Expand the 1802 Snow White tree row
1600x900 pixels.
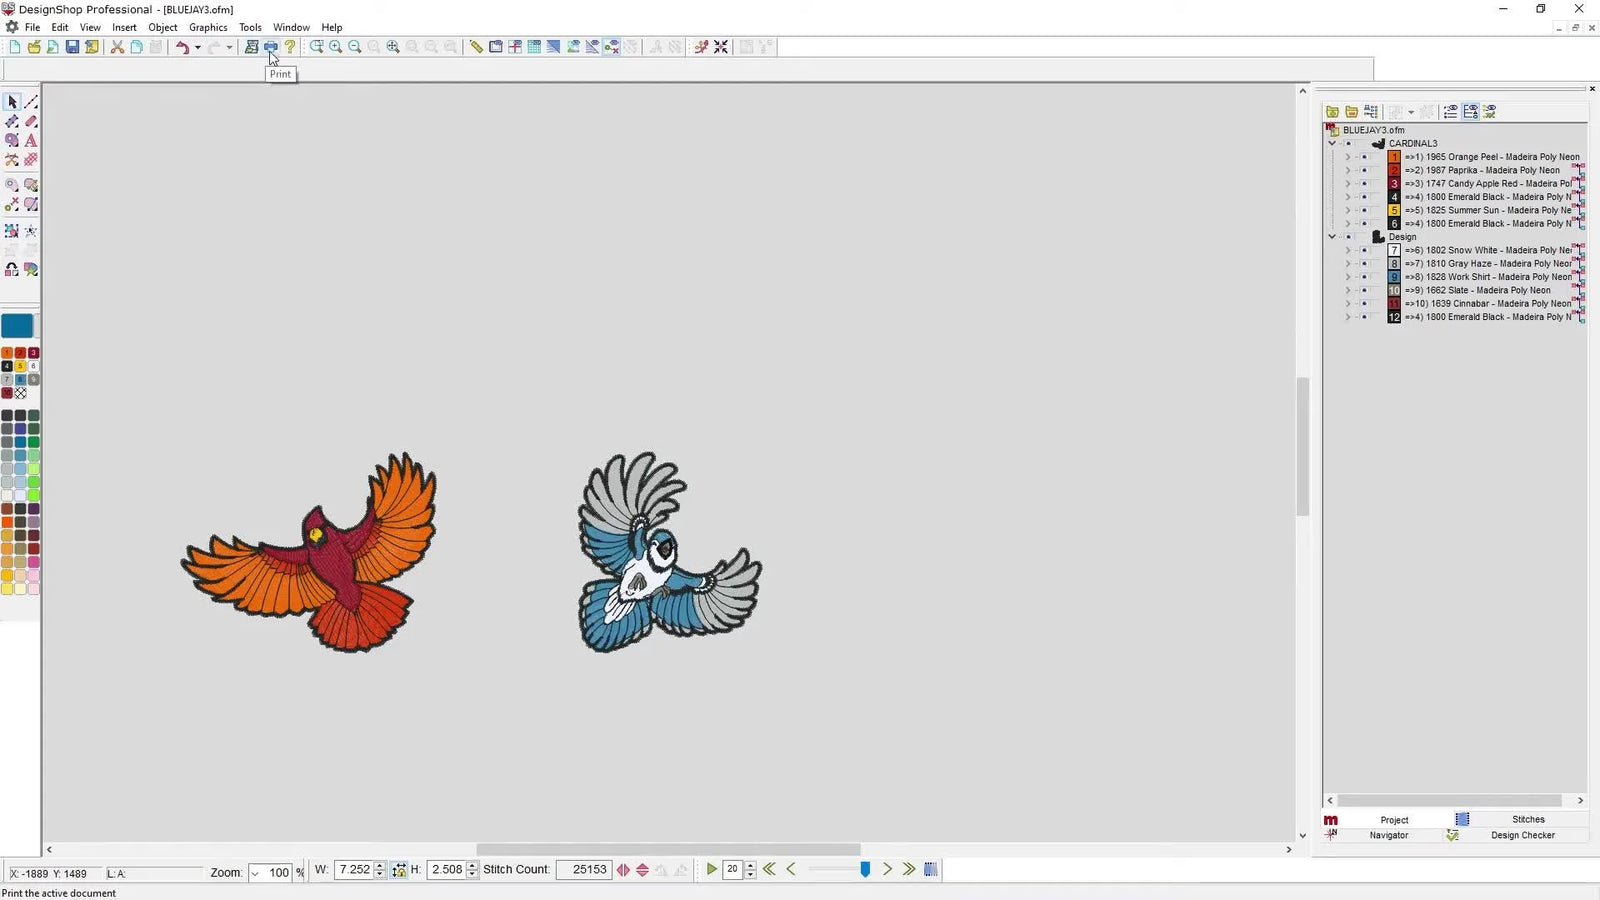[1348, 250]
